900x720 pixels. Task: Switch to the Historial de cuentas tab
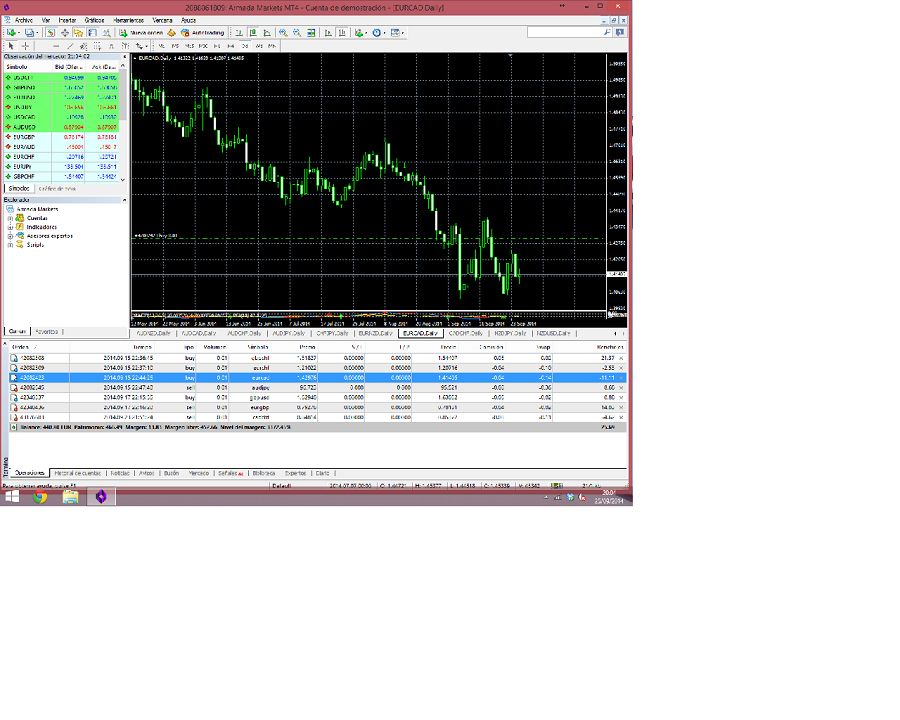(78, 472)
